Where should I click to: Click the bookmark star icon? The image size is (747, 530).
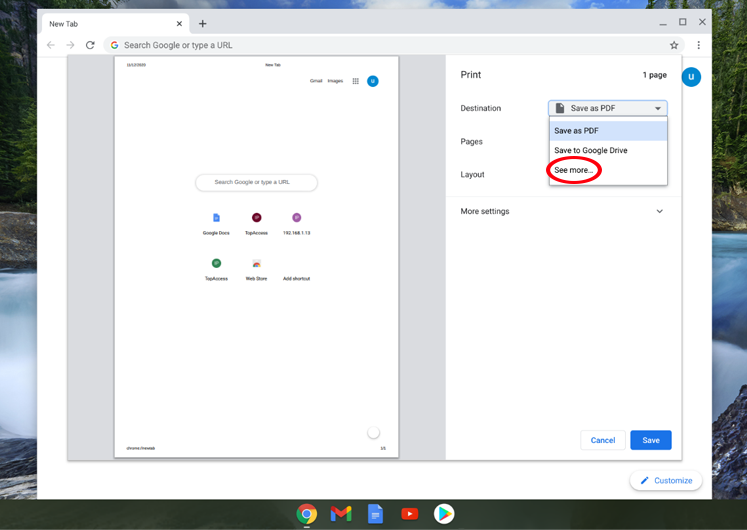click(x=674, y=45)
